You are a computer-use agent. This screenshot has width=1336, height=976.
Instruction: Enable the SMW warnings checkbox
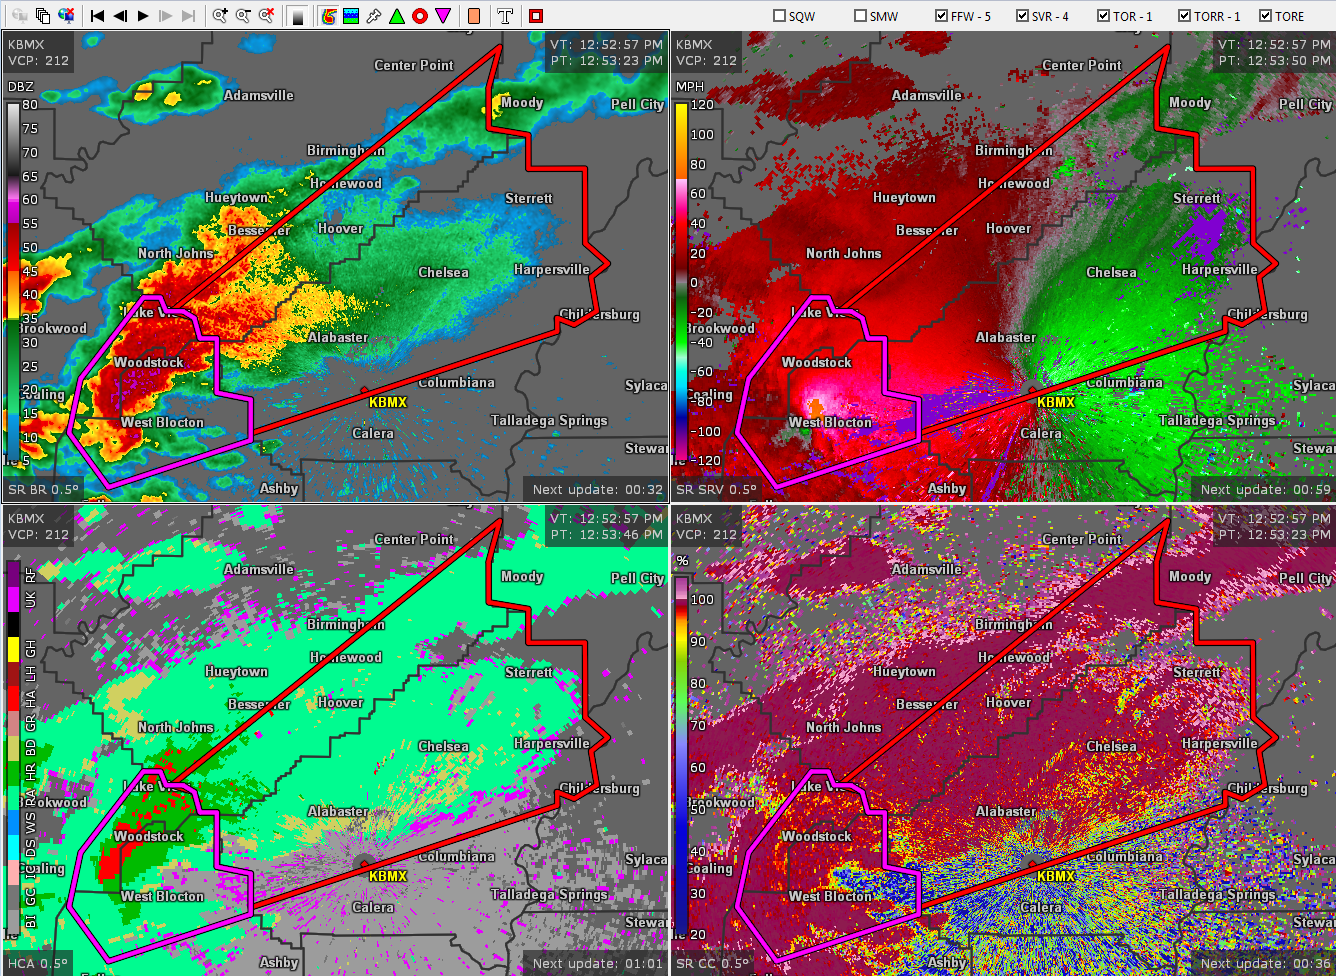point(860,16)
